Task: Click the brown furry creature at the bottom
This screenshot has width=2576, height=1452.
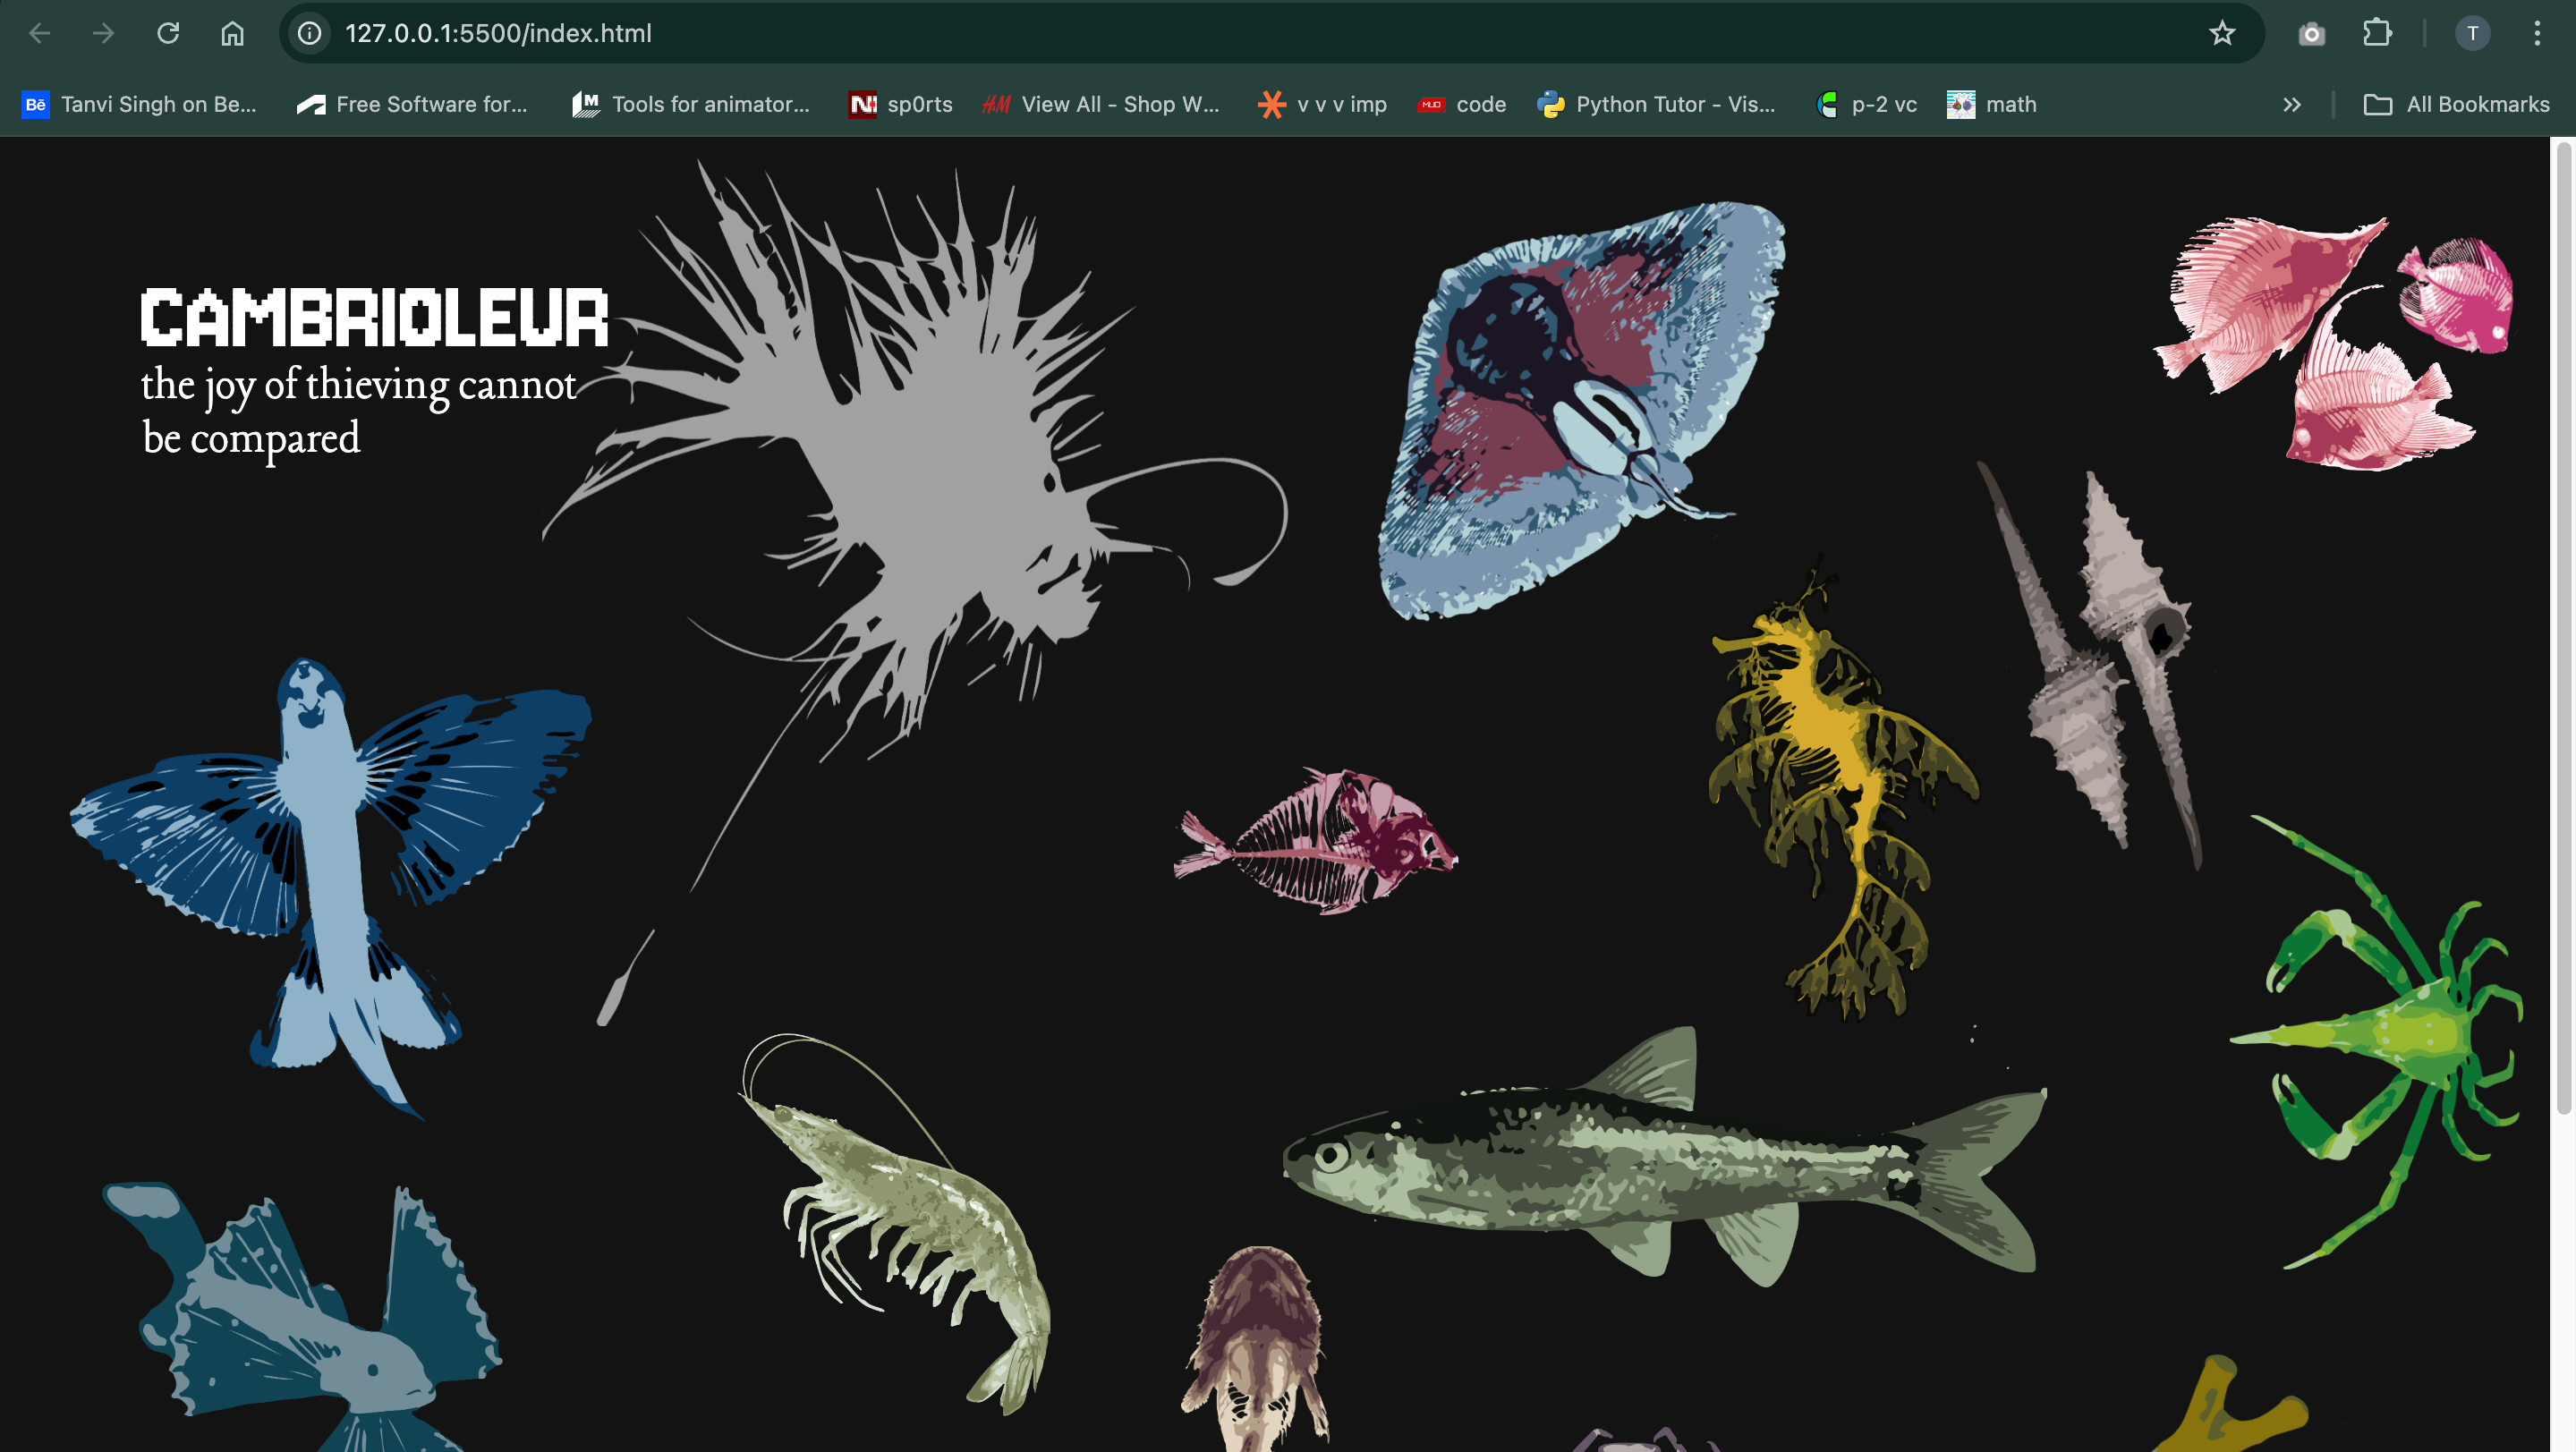Action: tap(1258, 1350)
